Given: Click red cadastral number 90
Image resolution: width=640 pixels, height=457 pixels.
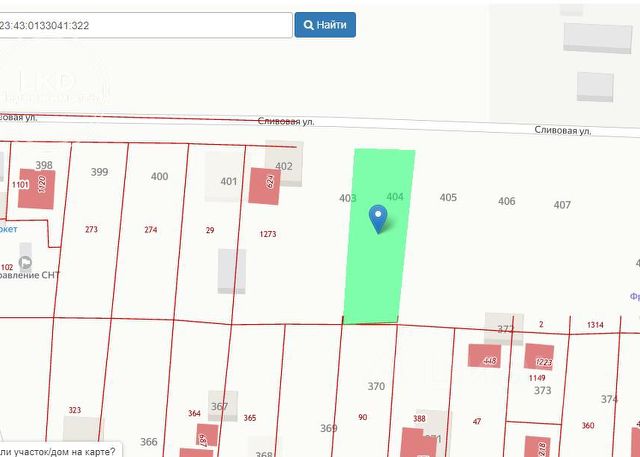Looking at the screenshot, I should tap(362, 417).
